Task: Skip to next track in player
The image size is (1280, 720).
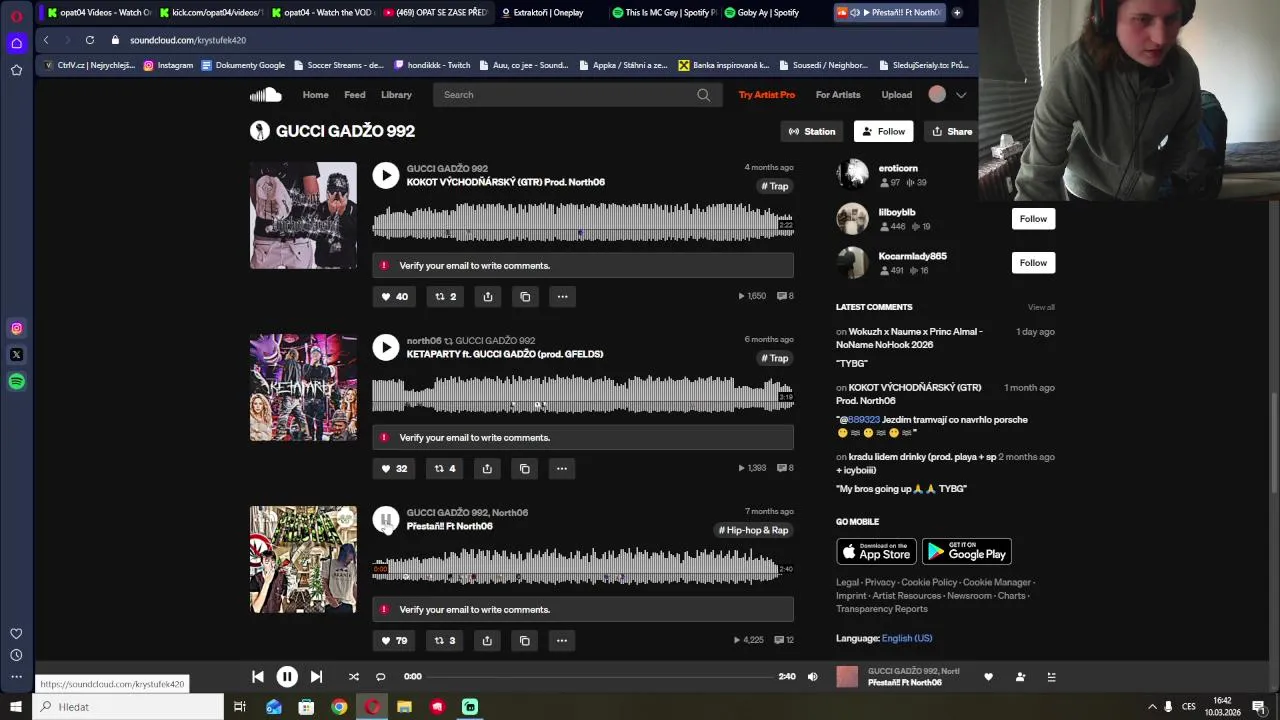Action: click(x=316, y=677)
